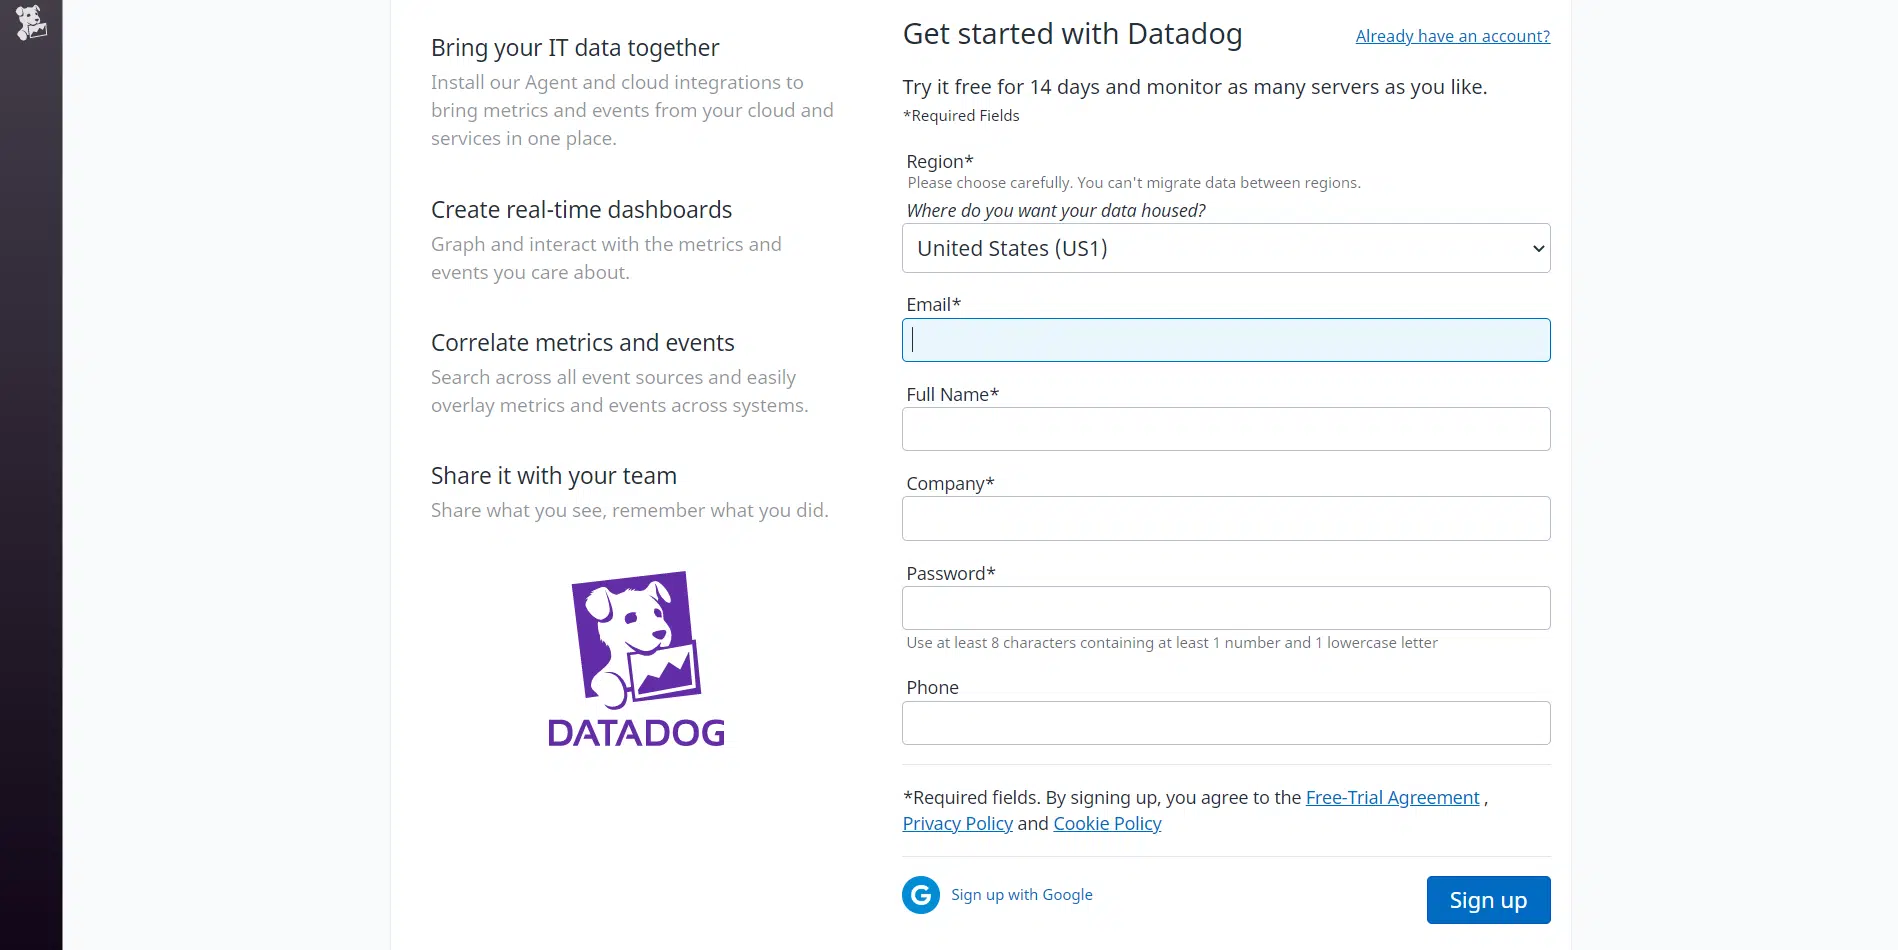Click the "Get started with Datadog" title

pyautogui.click(x=1072, y=34)
